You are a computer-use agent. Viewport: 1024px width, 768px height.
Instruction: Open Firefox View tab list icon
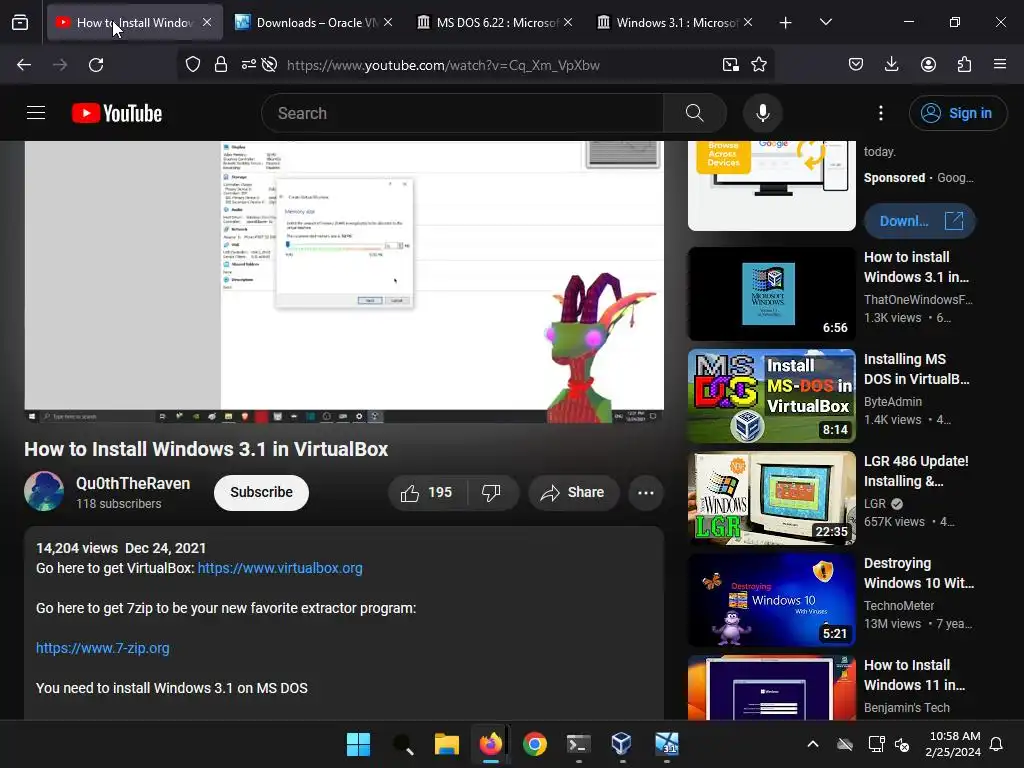point(20,23)
